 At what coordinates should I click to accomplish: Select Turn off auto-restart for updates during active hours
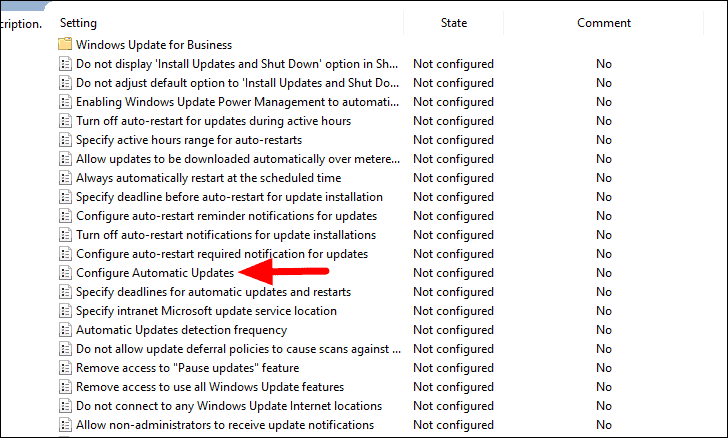[x=214, y=121]
